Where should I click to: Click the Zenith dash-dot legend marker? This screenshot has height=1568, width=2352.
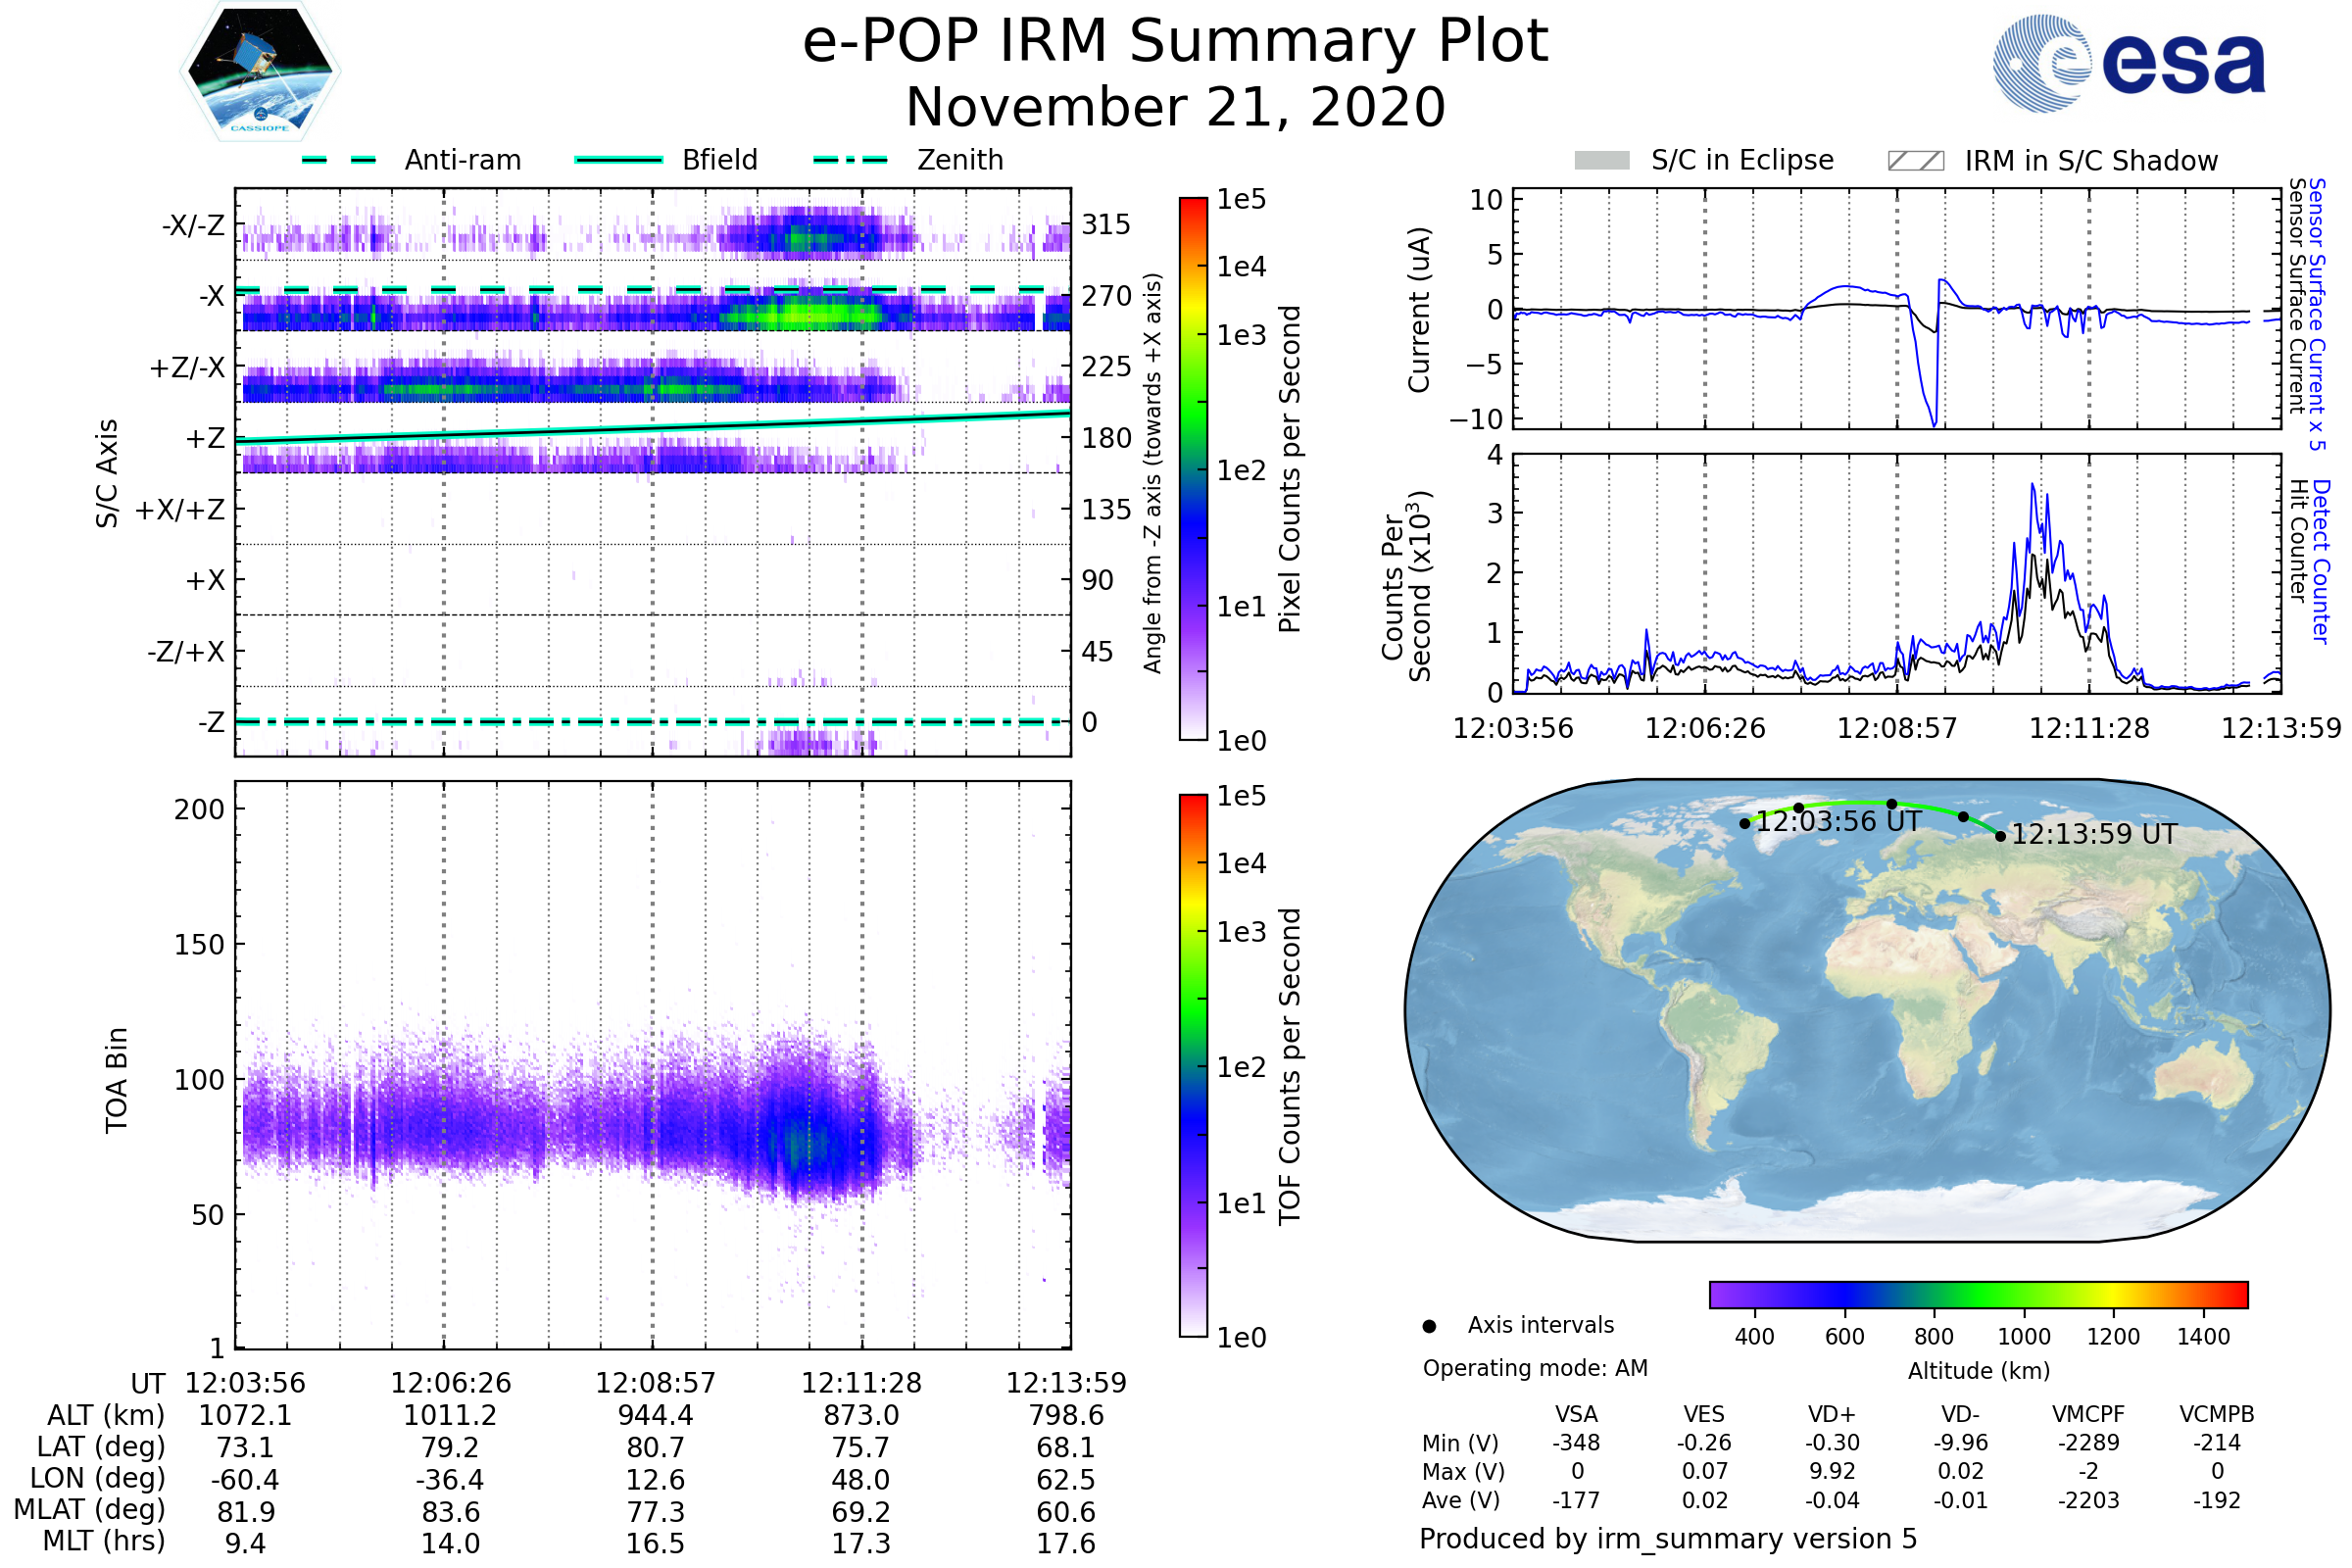coord(850,160)
